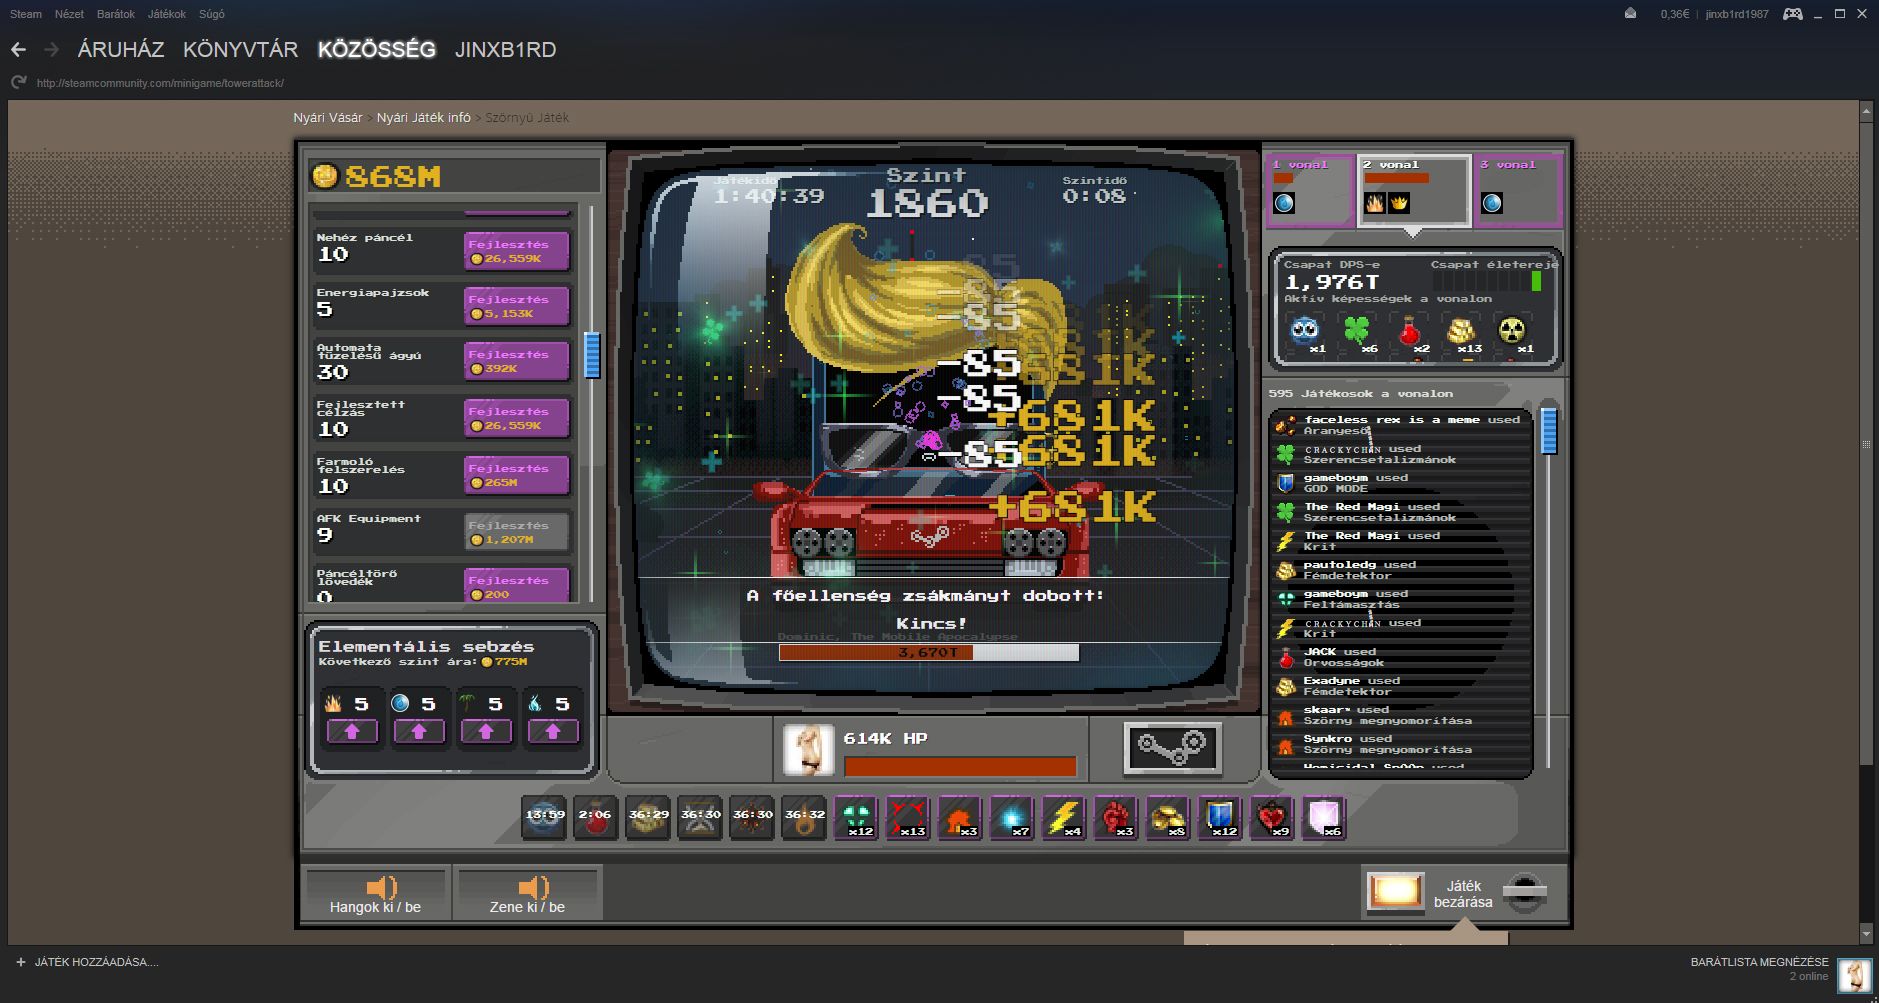Upgrade Energiapajzsok for 5,153K

(x=517, y=306)
